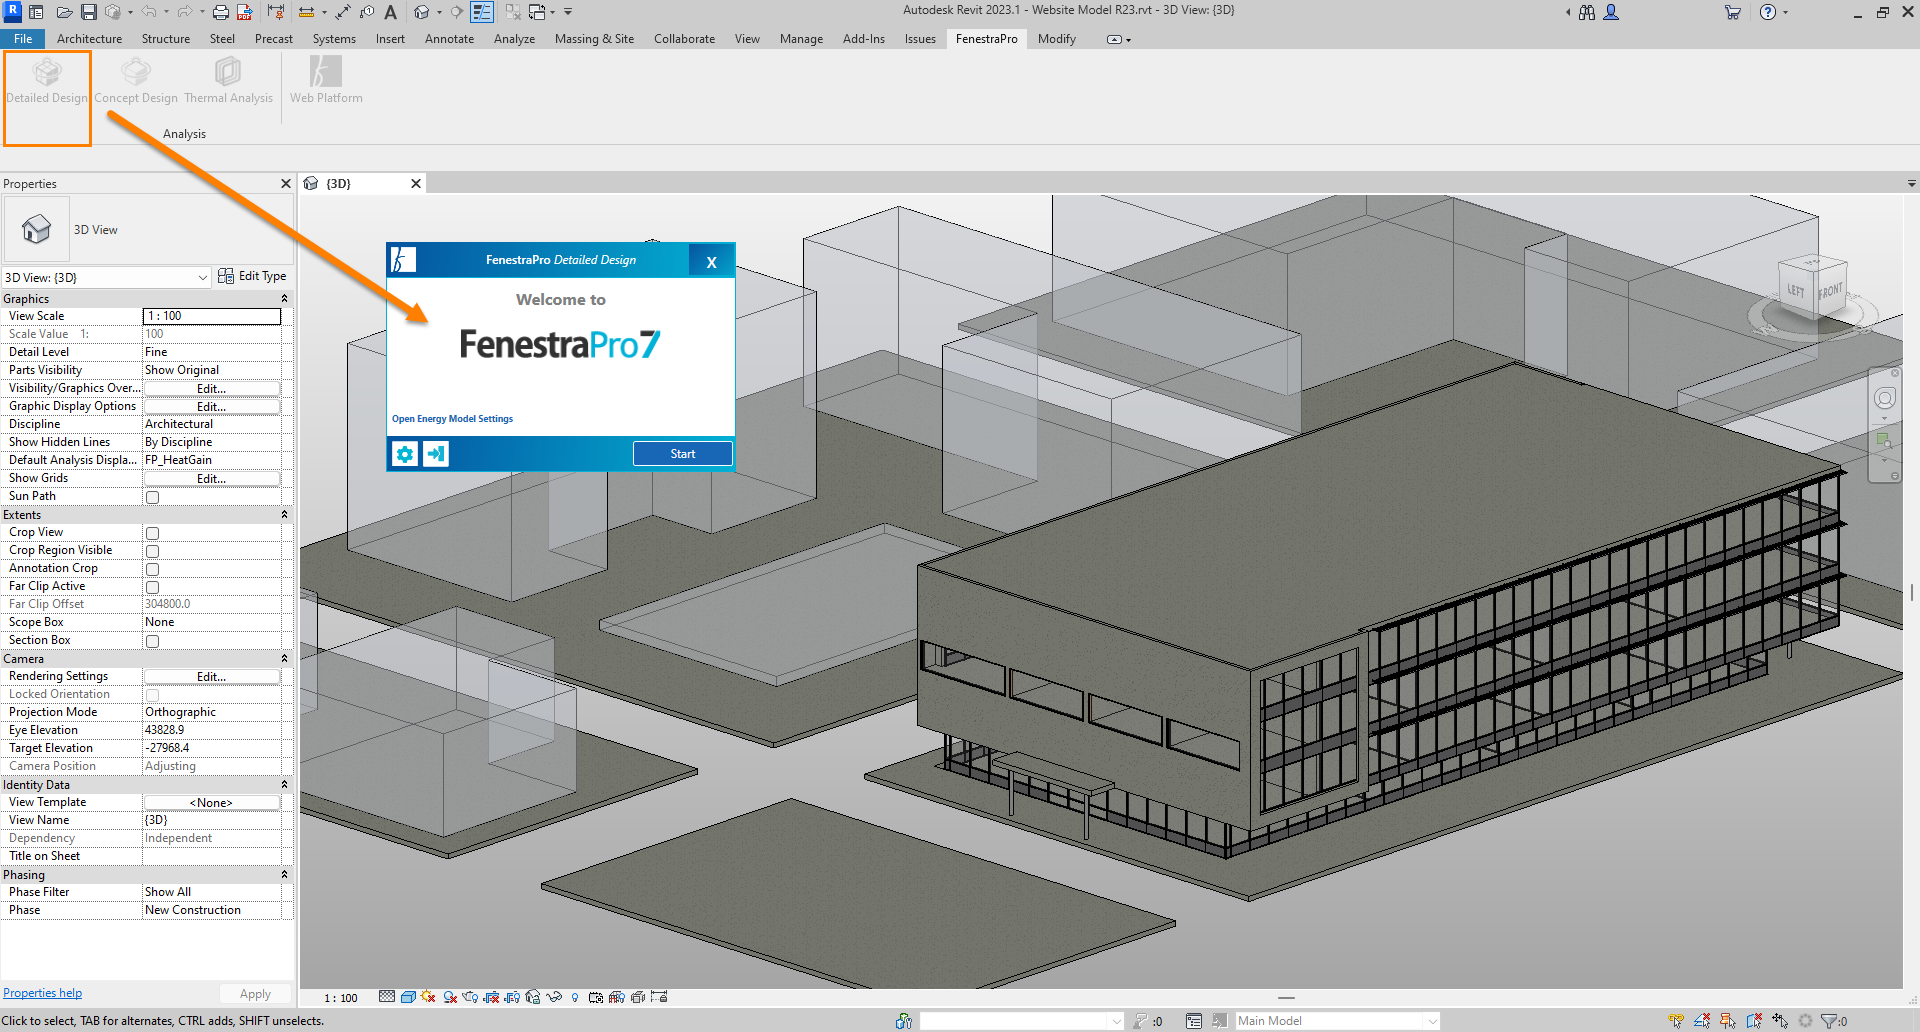Collapse the Graphics properties section

(284, 298)
